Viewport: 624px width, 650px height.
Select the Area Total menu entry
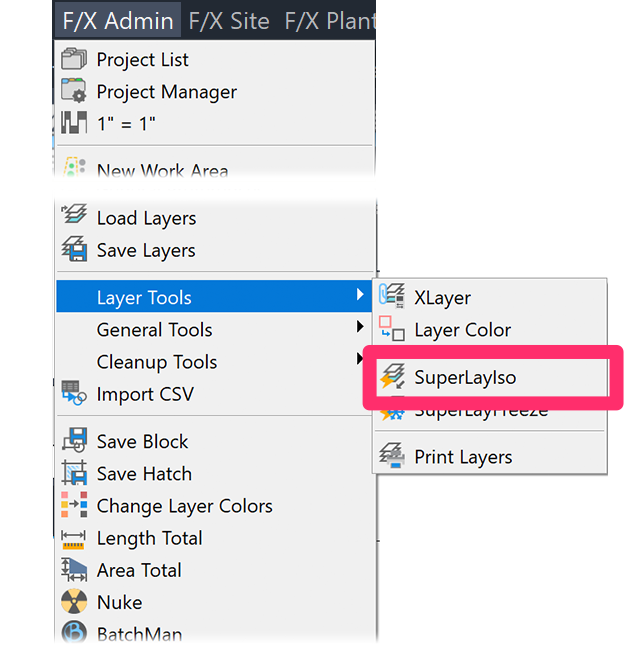pyautogui.click(x=139, y=570)
